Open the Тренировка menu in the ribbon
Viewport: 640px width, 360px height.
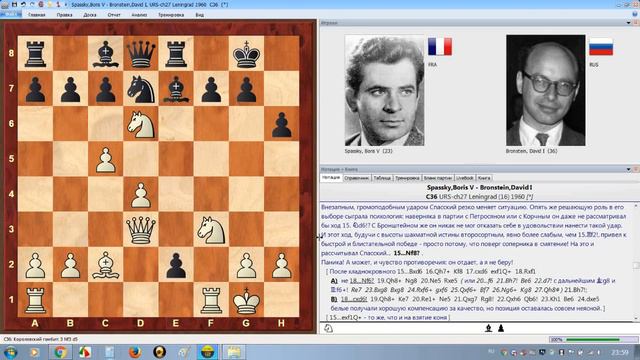click(x=171, y=15)
